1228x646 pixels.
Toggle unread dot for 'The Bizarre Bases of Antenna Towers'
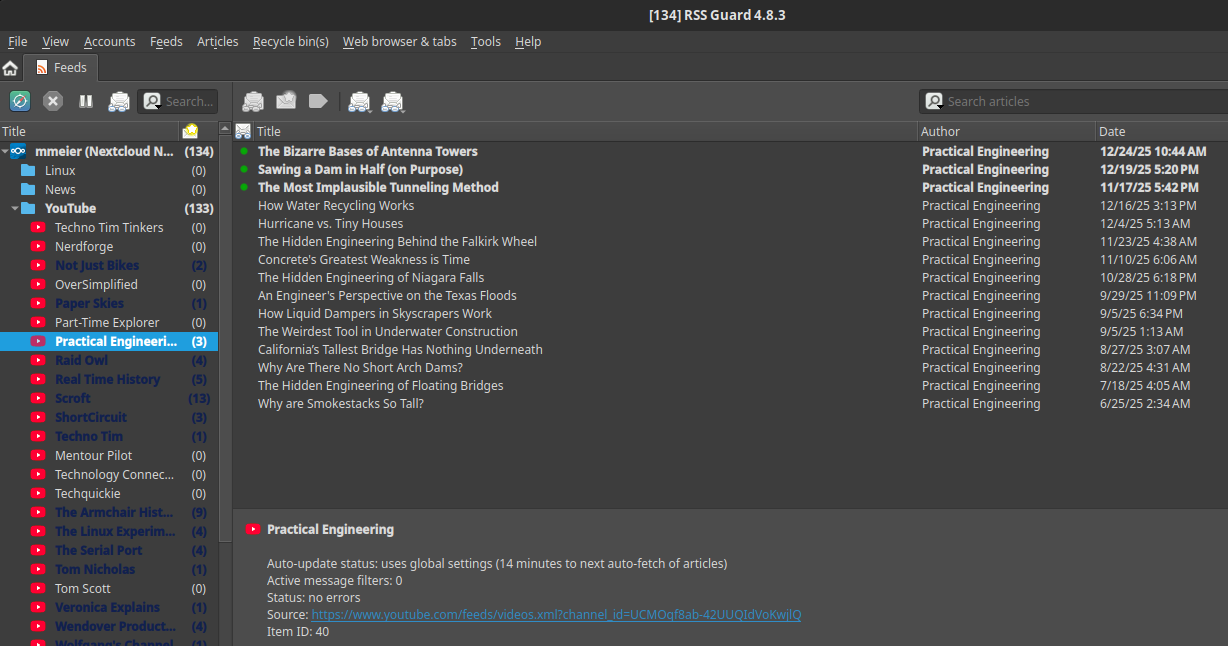pyautogui.click(x=246, y=151)
